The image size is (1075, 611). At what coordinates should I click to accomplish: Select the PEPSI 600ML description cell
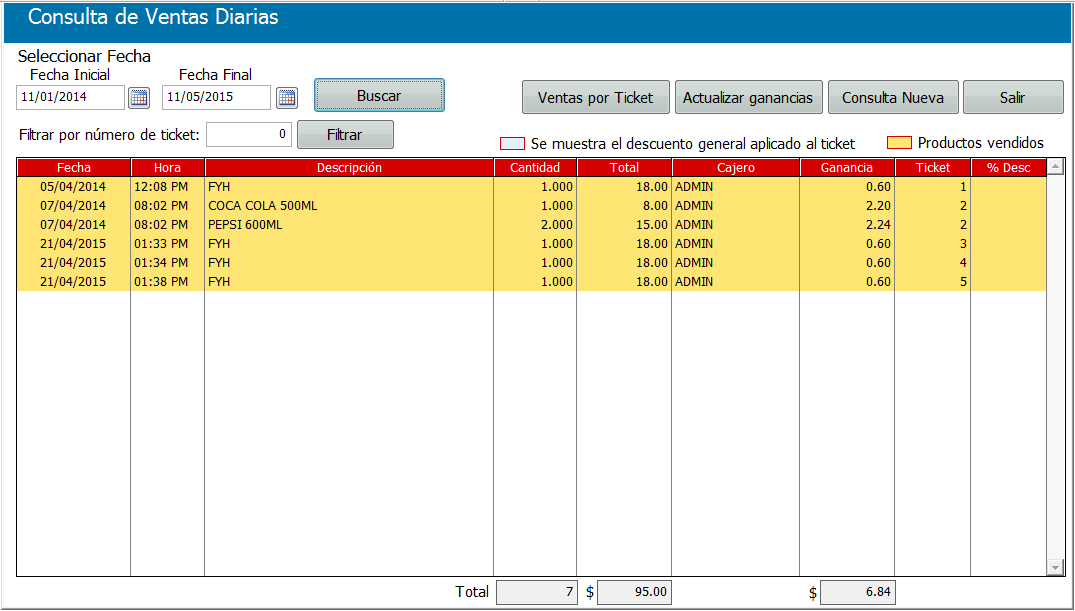click(x=349, y=225)
